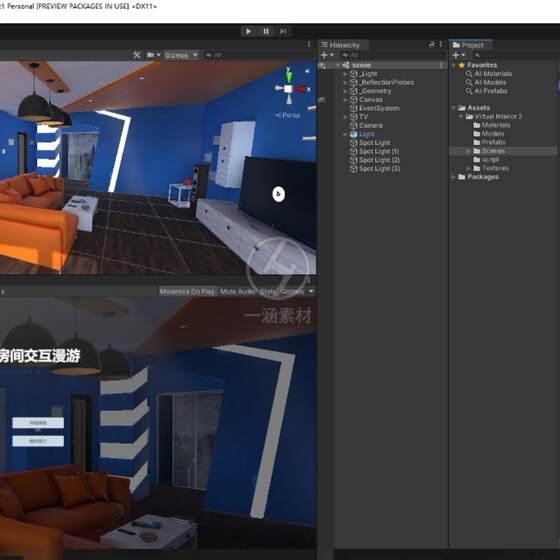Screen dimensions: 560x560
Task: Toggle the gizmo rotation lock icon
Action: (x=307, y=71)
